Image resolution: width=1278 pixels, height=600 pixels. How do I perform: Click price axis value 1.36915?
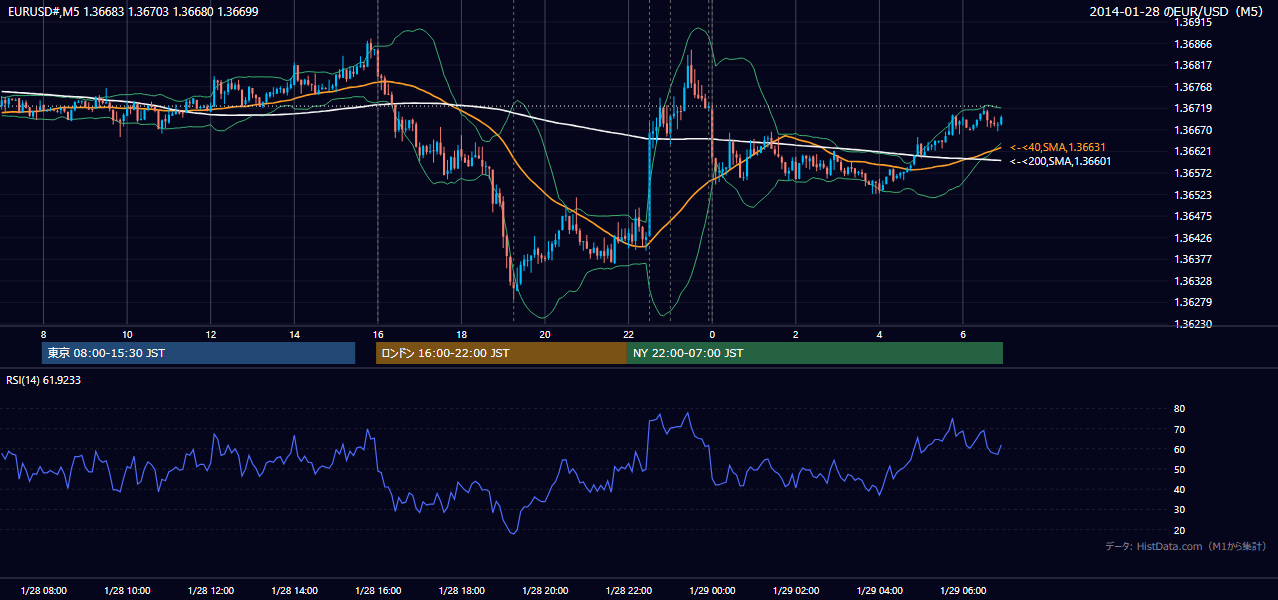[1193, 23]
